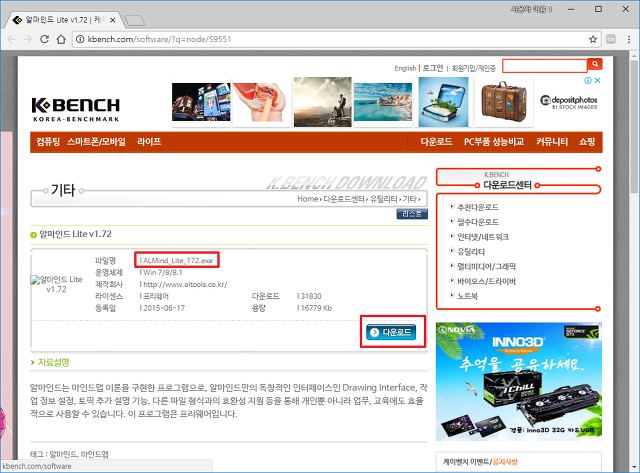Open the PC부품 성능비교 menu
This screenshot has width=640, height=473.
click(494, 142)
